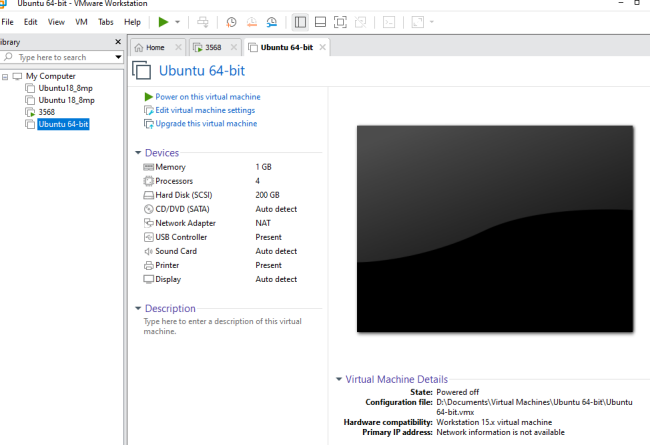Open the Snapshot Manager toolbar icon
The width and height of the screenshot is (651, 445).
coord(272,21)
